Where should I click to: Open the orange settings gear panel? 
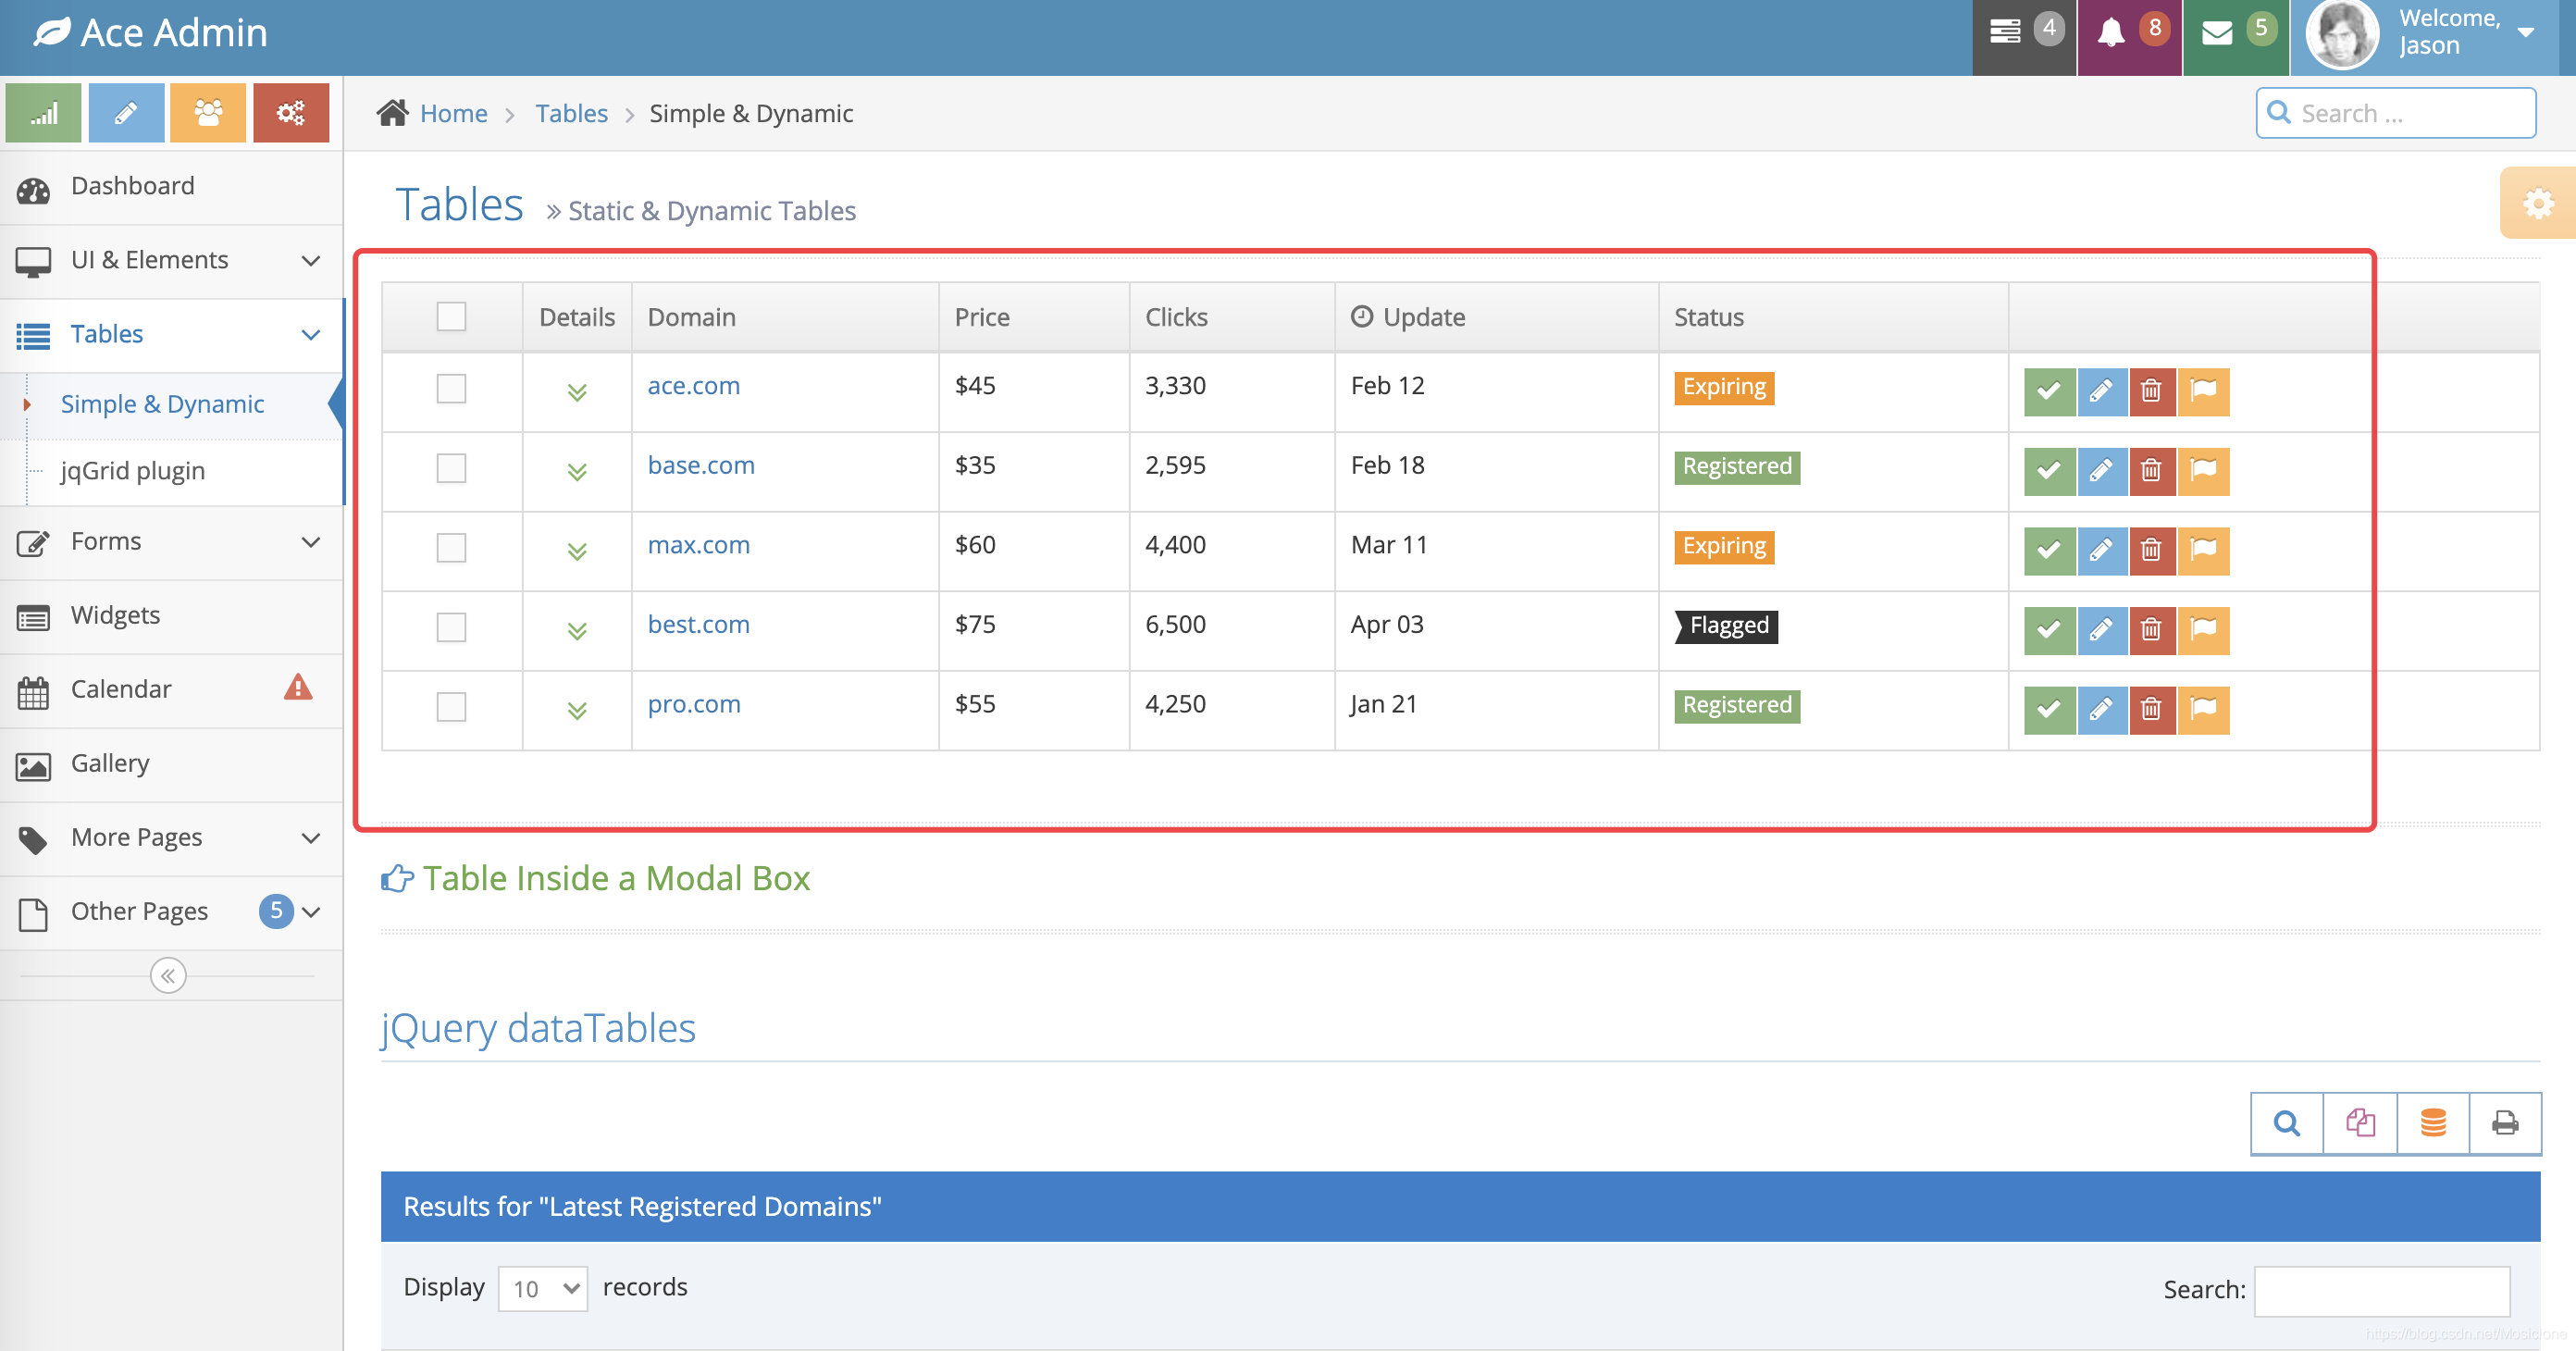pyautogui.click(x=2538, y=204)
